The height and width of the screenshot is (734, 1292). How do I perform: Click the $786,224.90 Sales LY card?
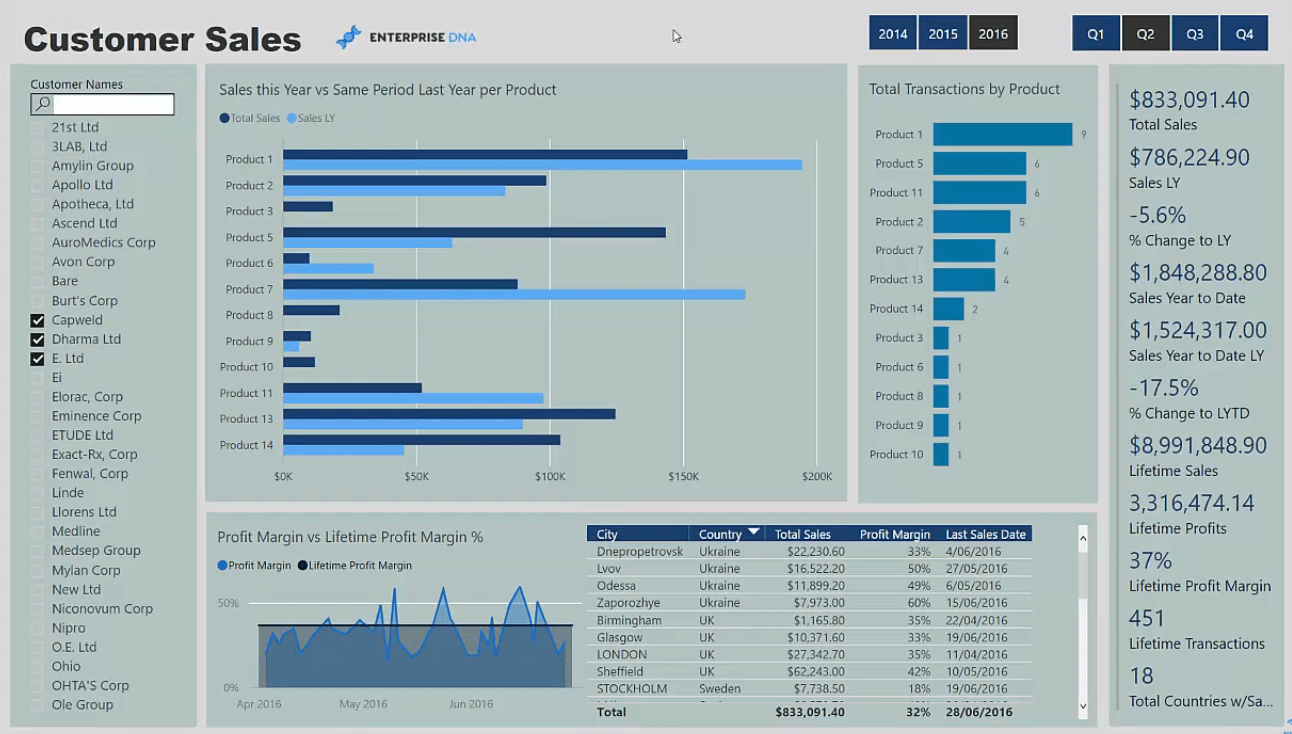point(1189,168)
